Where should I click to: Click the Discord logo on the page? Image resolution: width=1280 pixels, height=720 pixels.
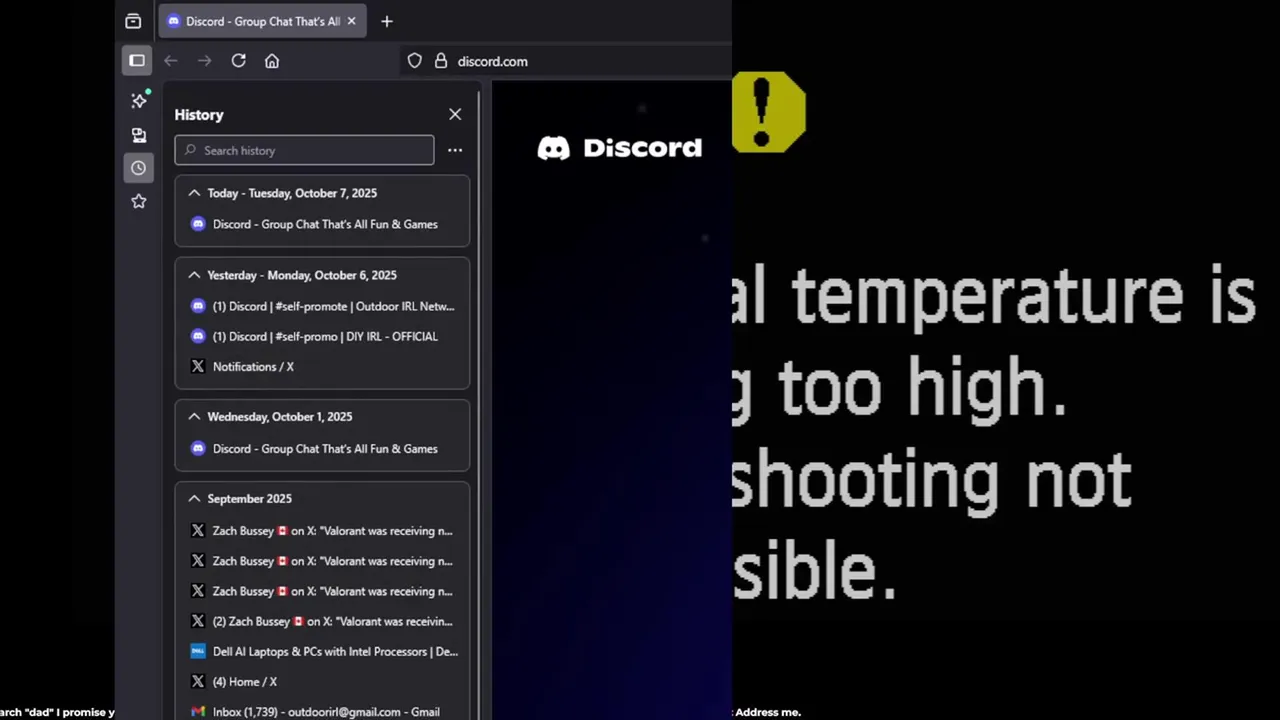coord(620,148)
